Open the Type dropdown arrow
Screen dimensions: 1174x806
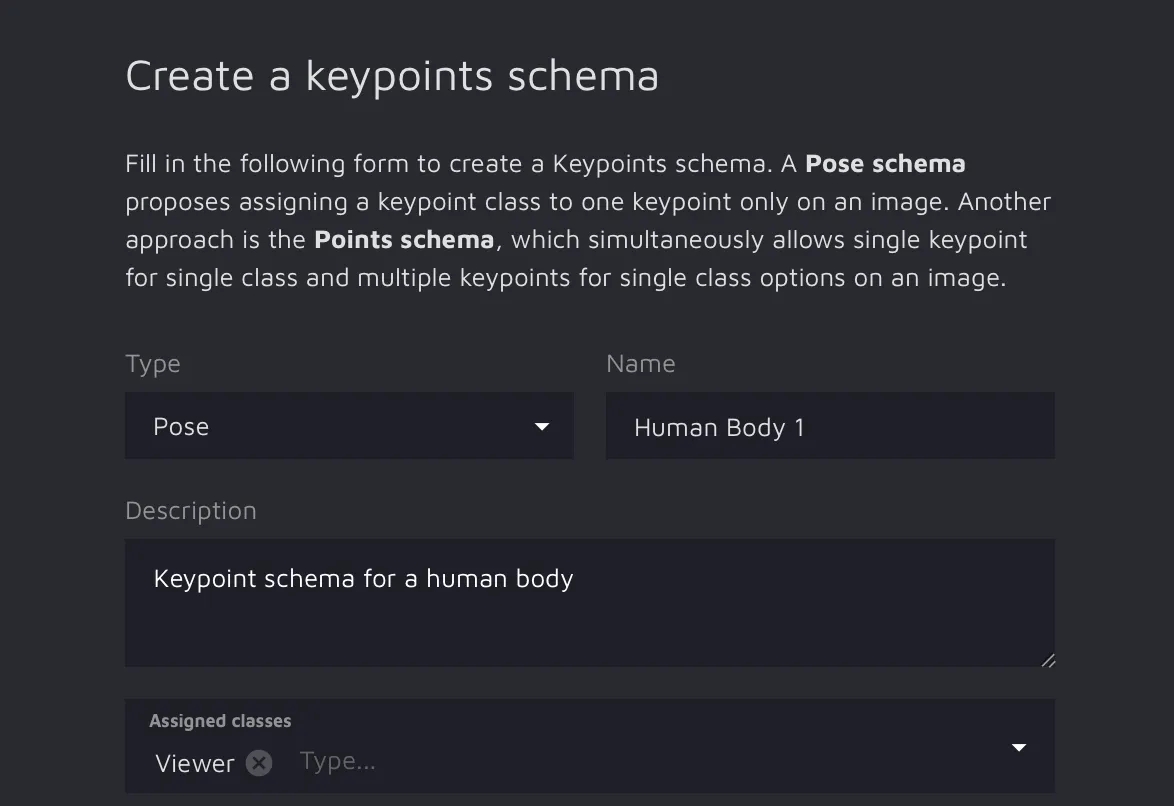click(x=542, y=427)
